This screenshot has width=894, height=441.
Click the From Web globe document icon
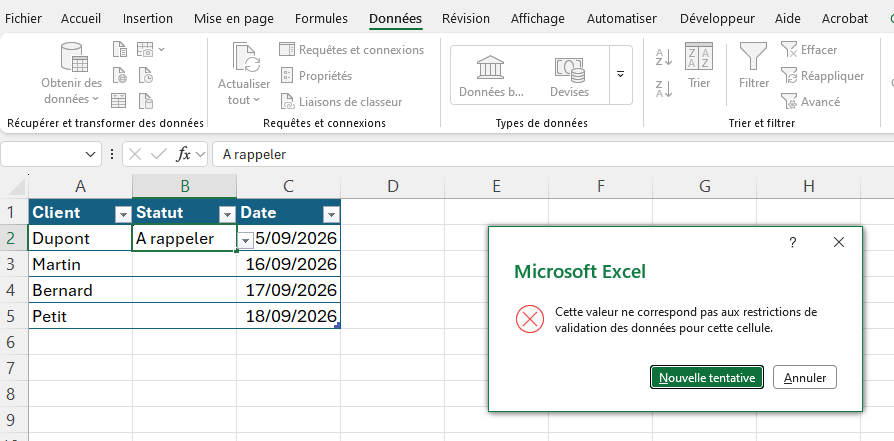(120, 75)
